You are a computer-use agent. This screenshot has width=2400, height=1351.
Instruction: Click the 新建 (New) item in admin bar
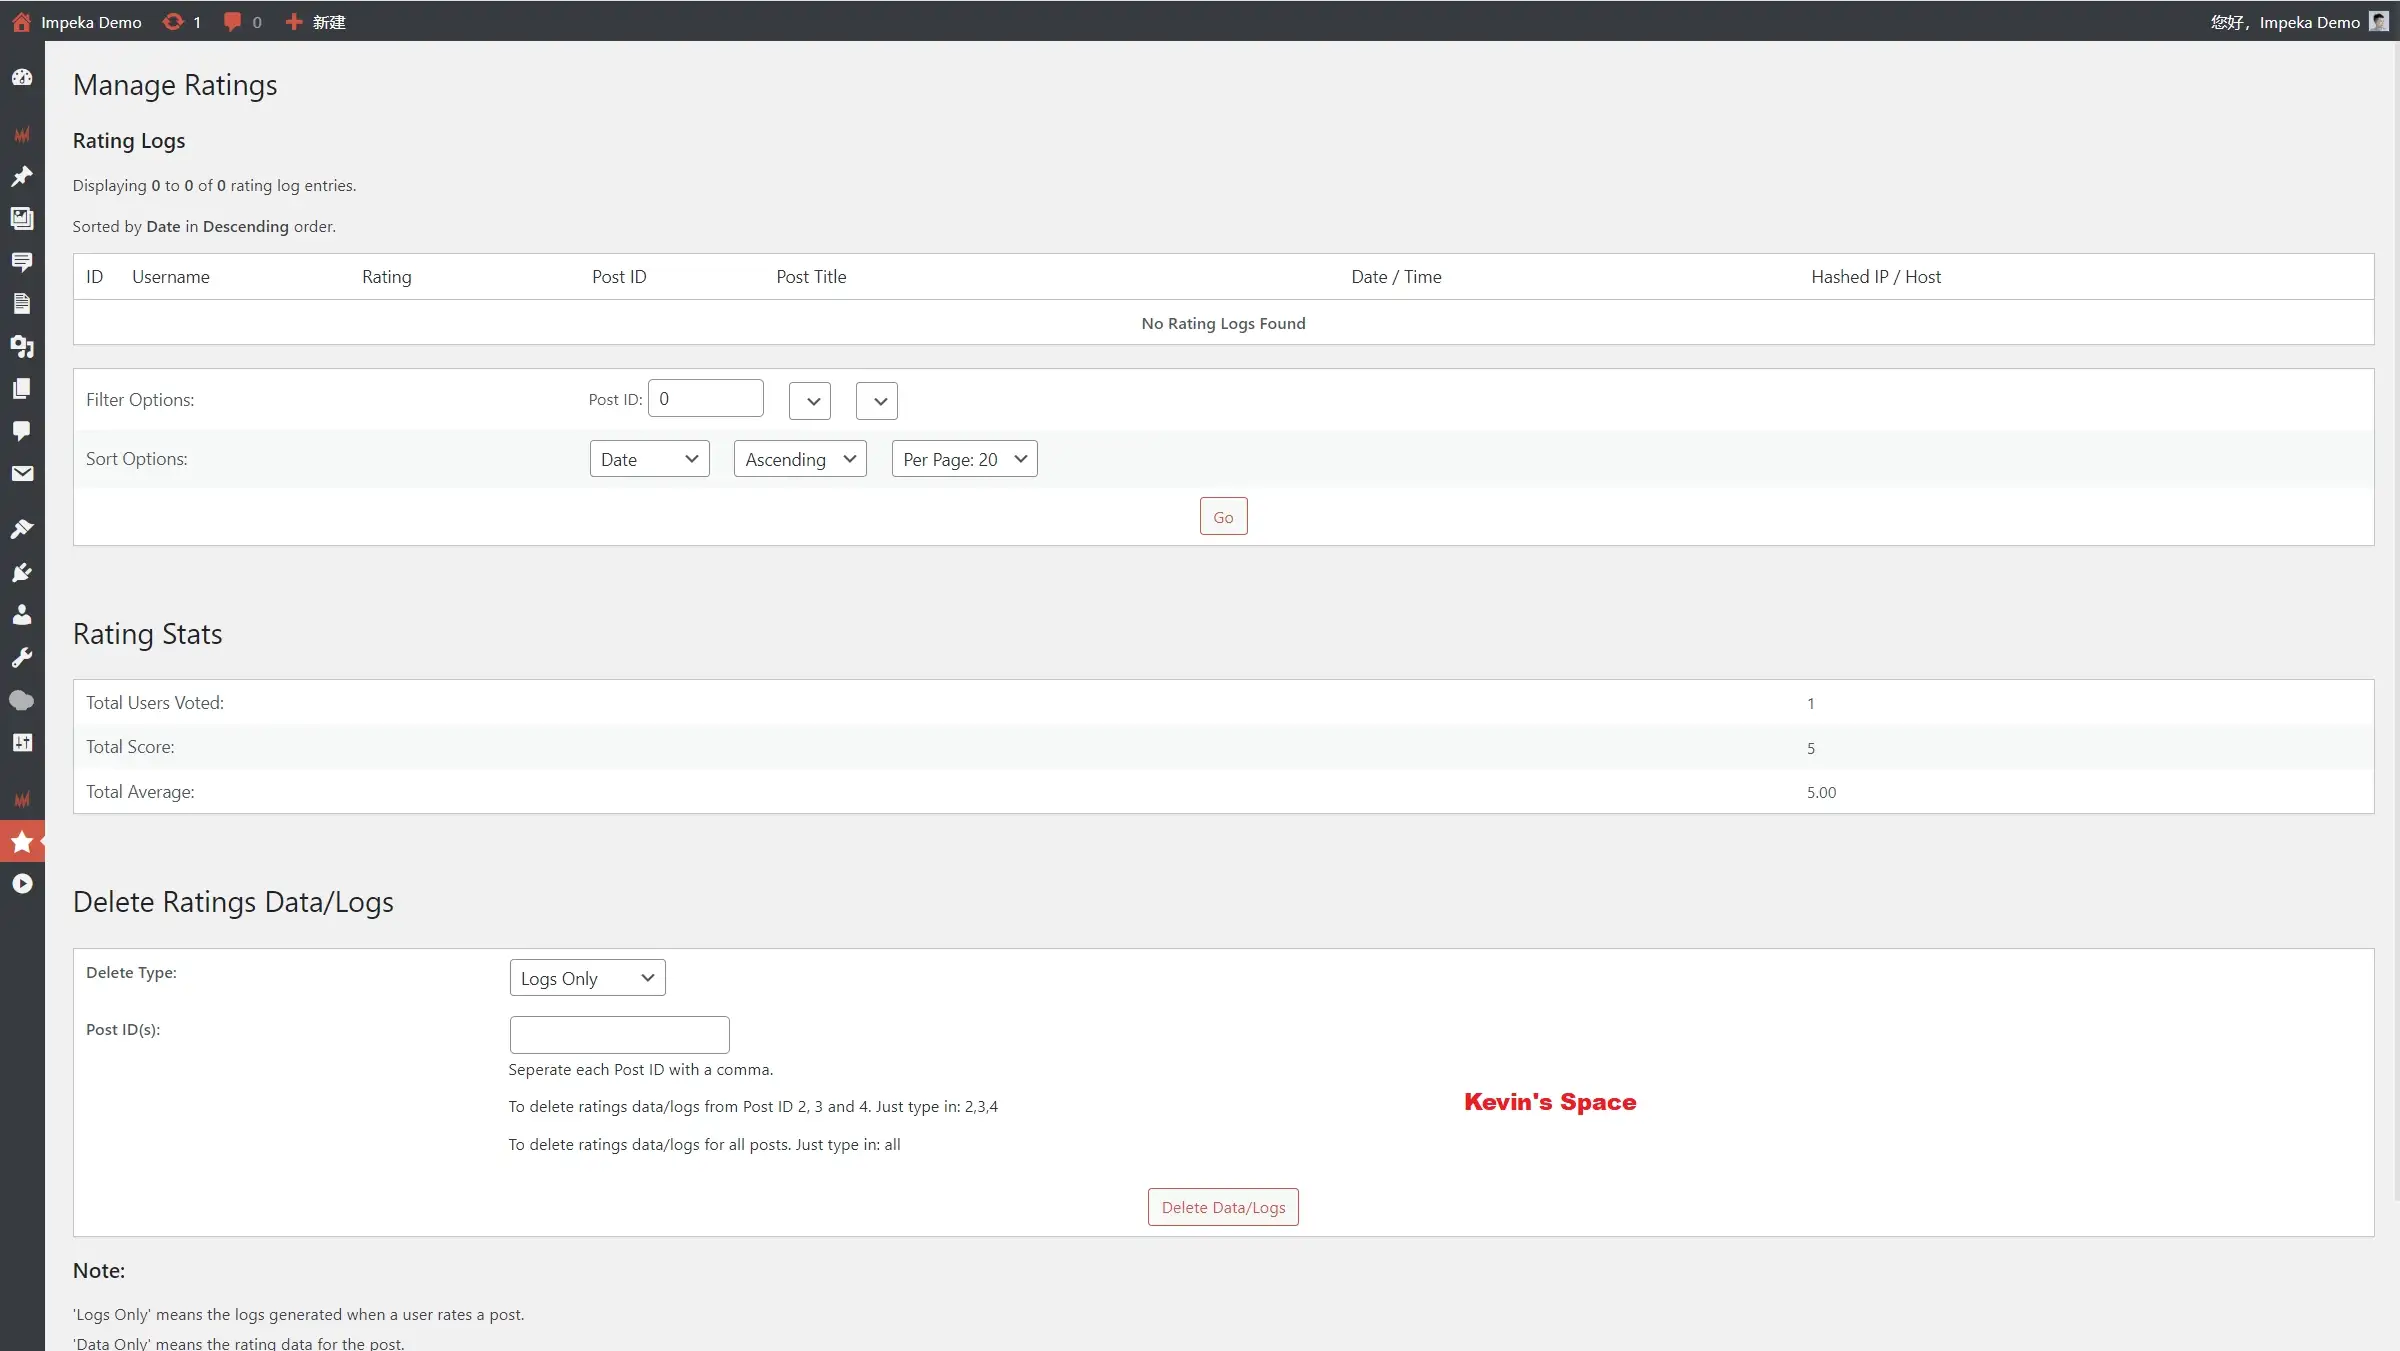click(316, 22)
